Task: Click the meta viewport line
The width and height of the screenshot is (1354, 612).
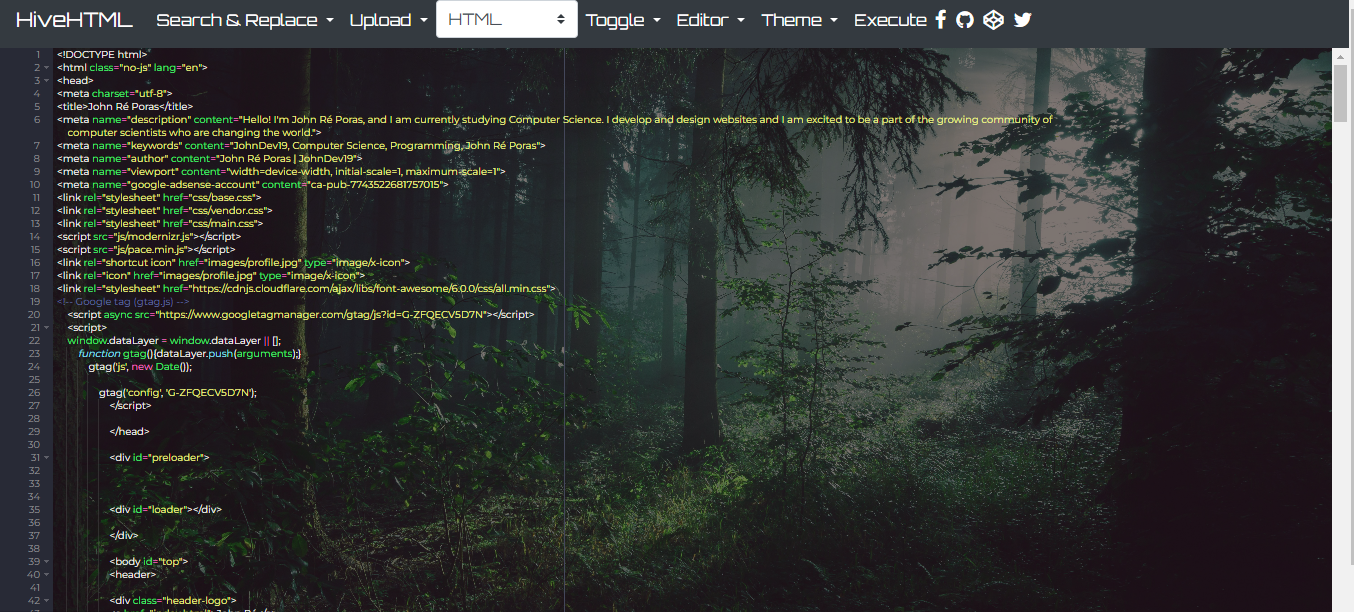Action: (281, 171)
